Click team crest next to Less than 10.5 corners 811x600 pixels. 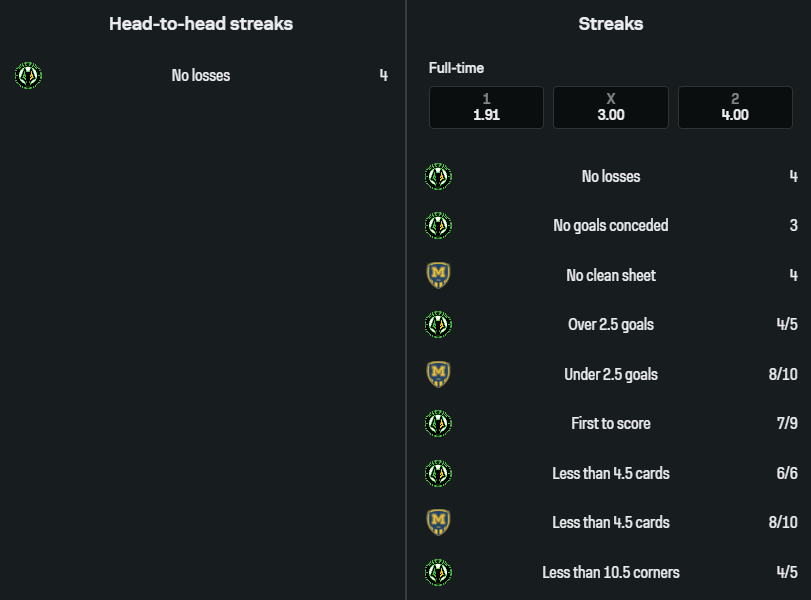(x=438, y=572)
